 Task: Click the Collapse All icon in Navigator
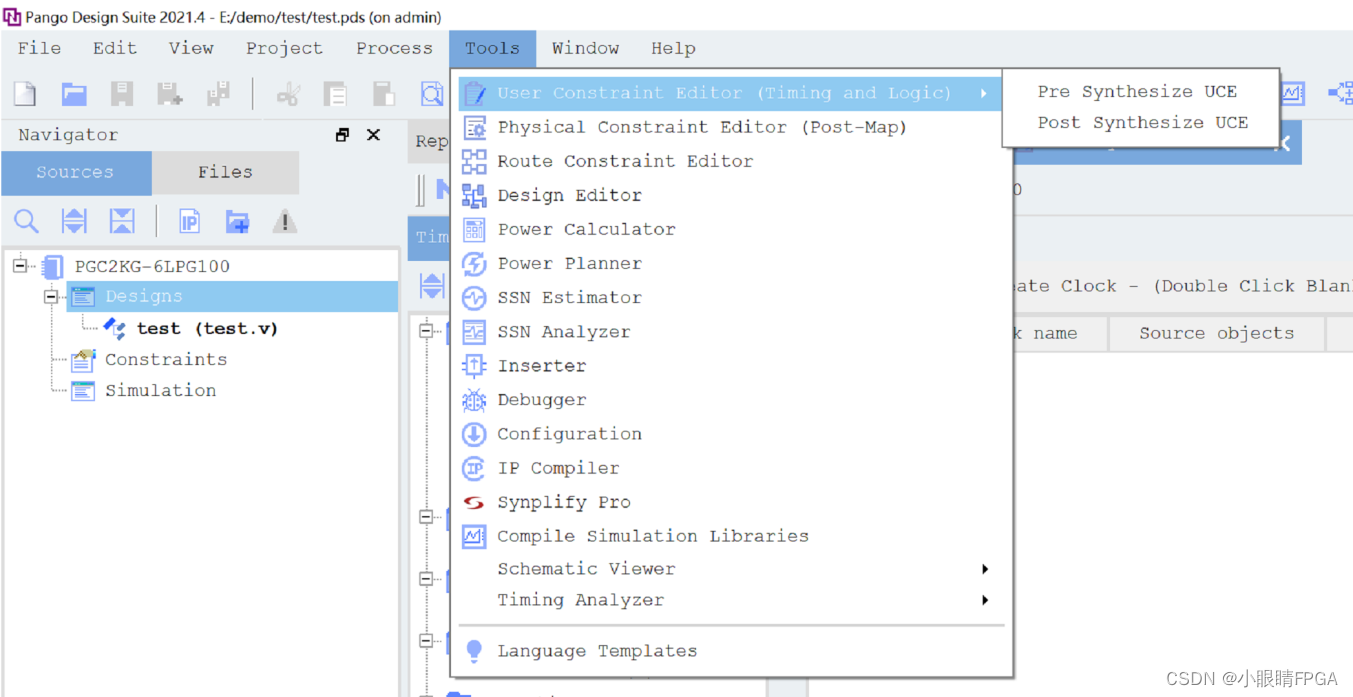[x=122, y=221]
